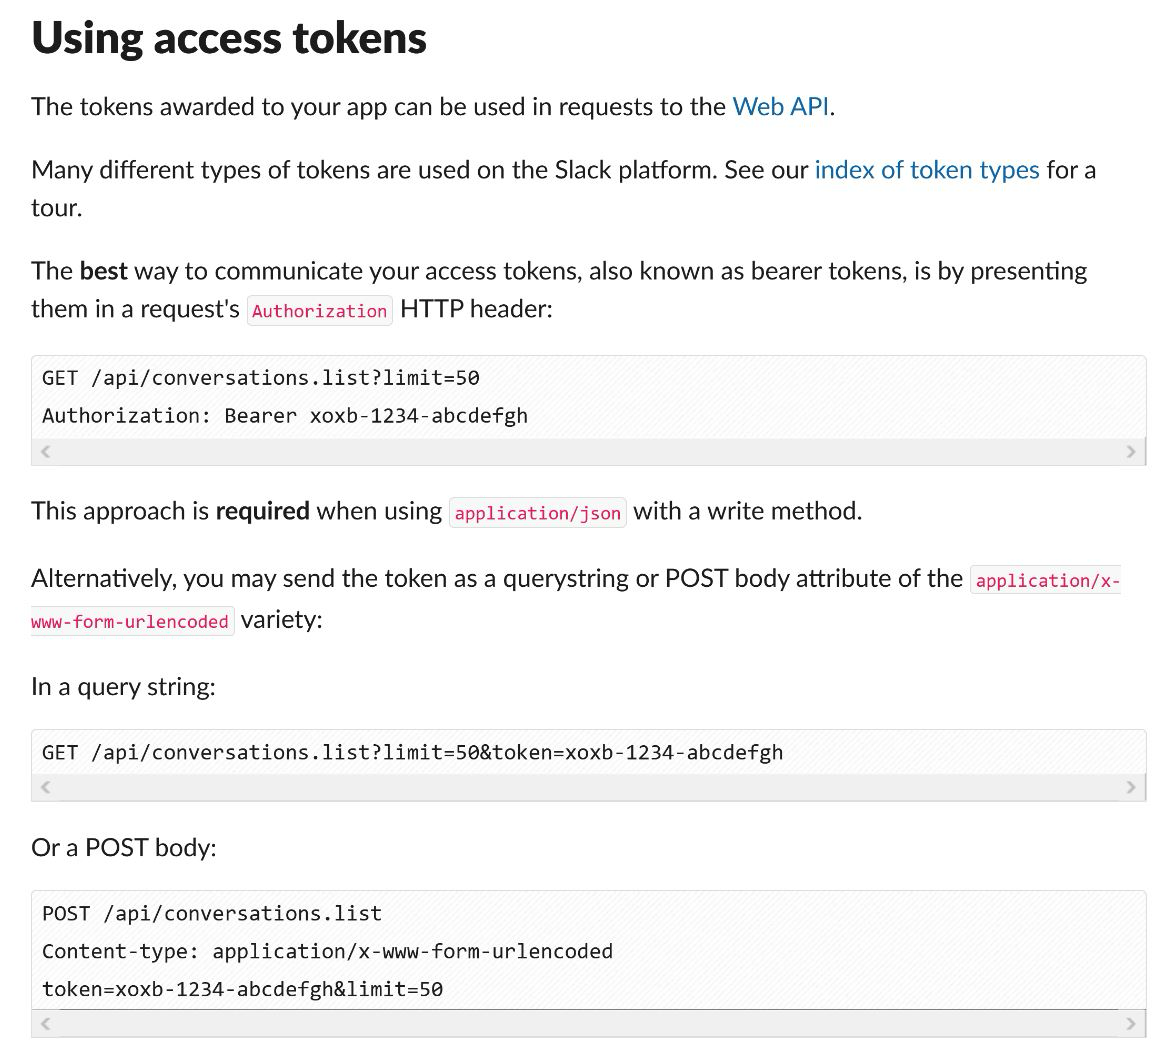
Task: Click the inline Authorization code label
Action: (319, 311)
